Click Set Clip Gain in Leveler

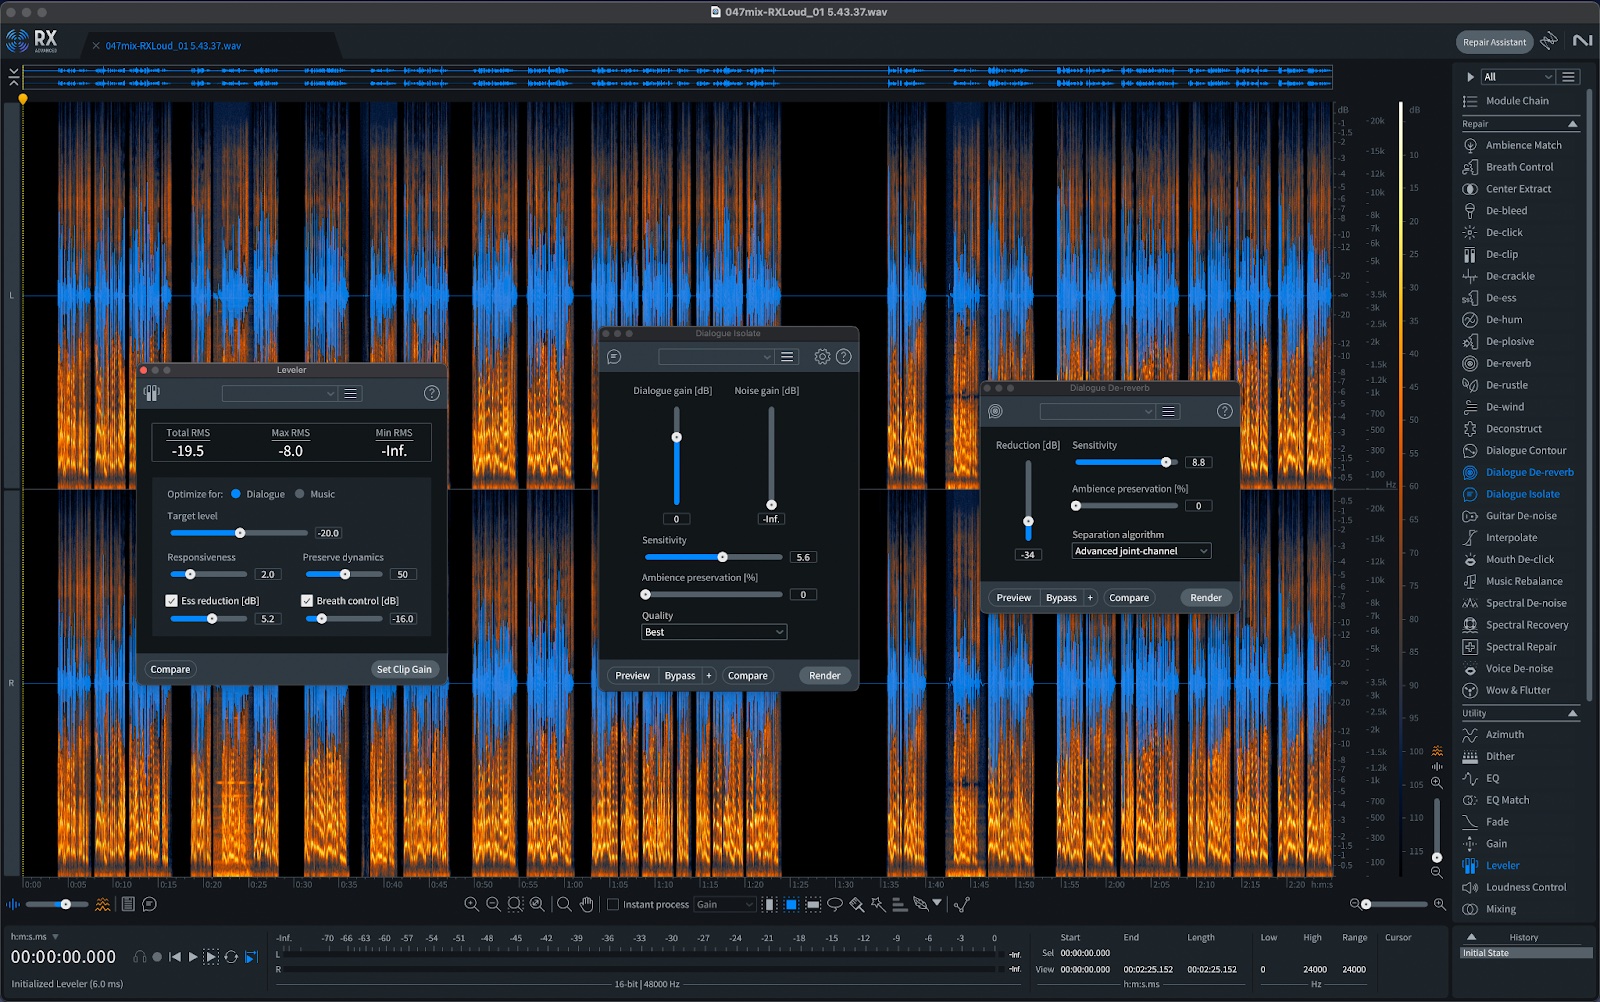[x=404, y=670]
